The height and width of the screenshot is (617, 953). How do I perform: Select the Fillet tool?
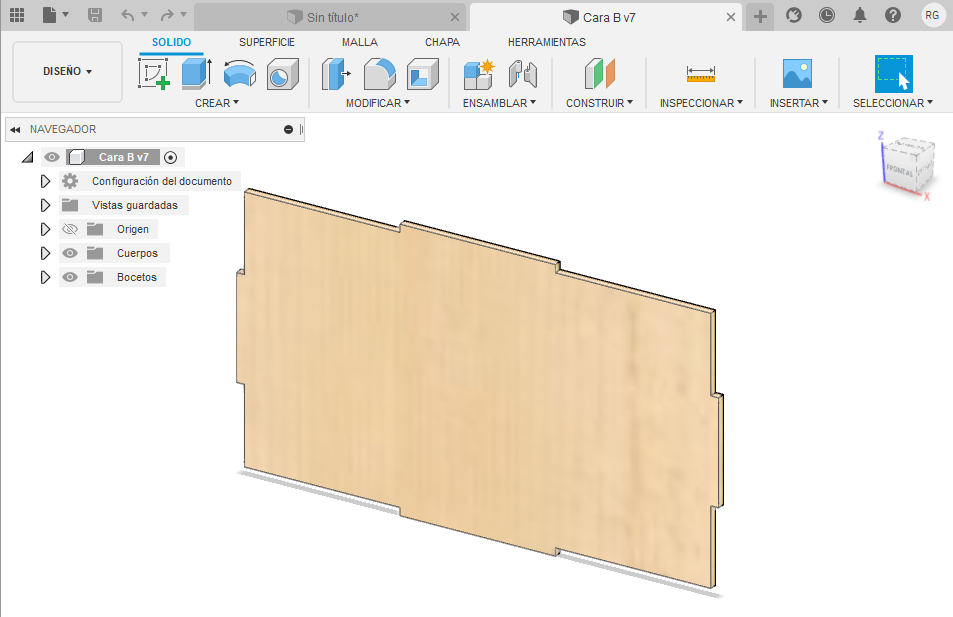379,74
